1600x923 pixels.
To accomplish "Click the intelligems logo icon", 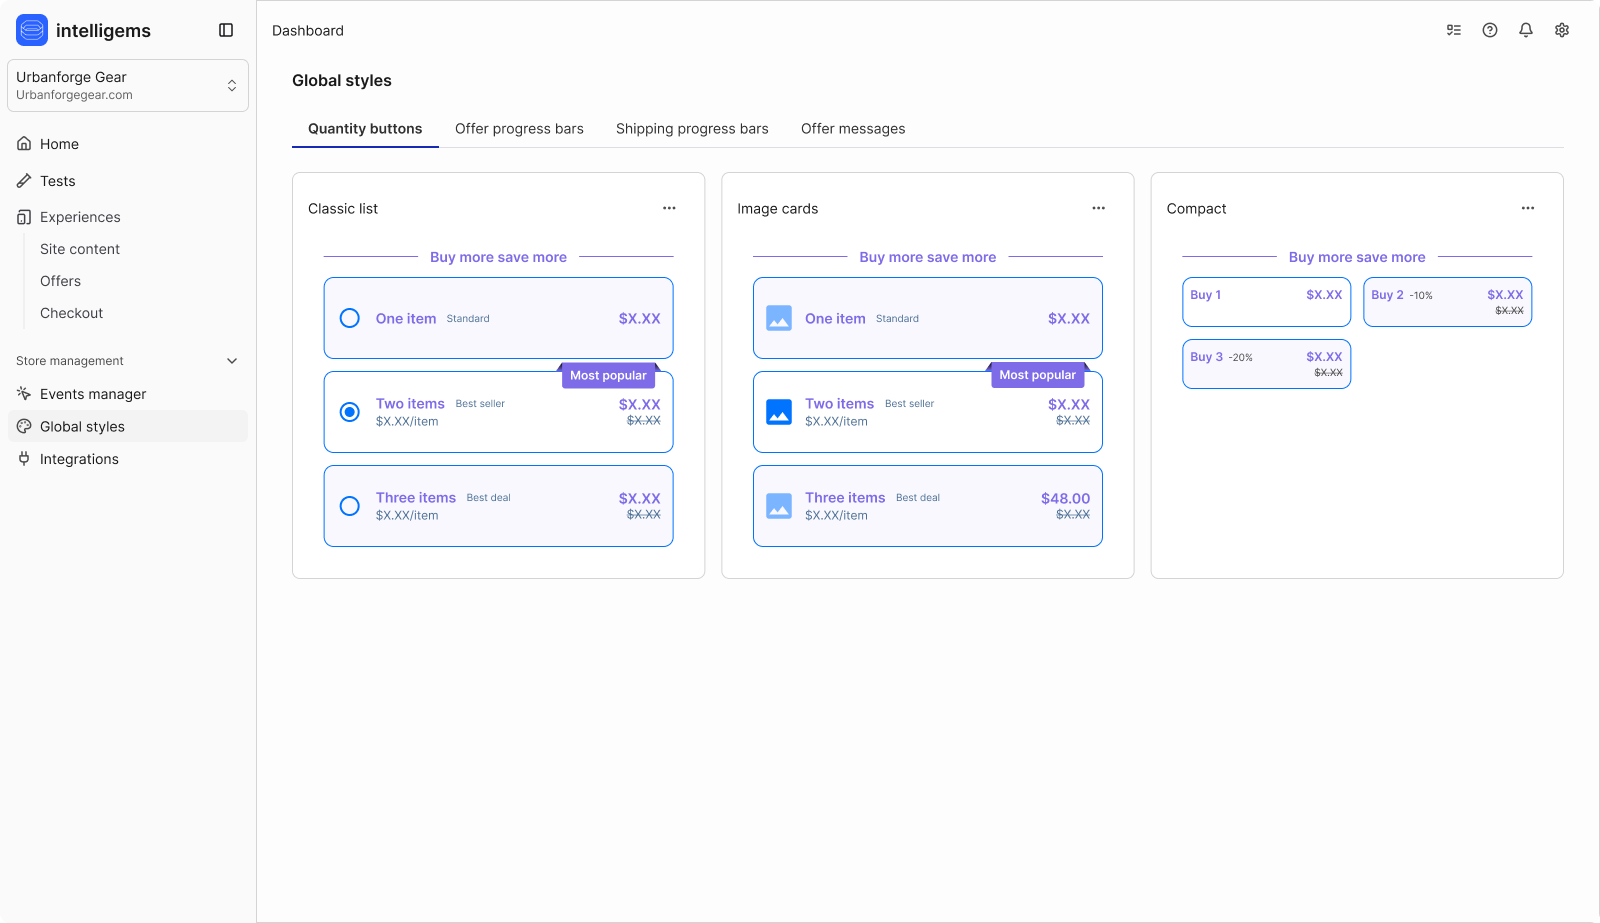I will click(32, 30).
